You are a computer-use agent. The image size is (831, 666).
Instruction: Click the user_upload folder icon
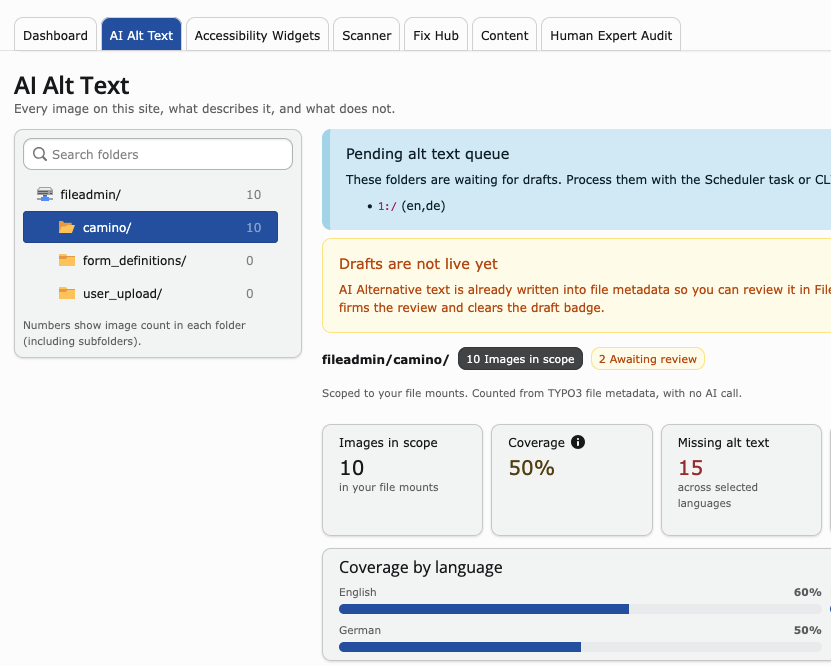pyautogui.click(x=67, y=293)
